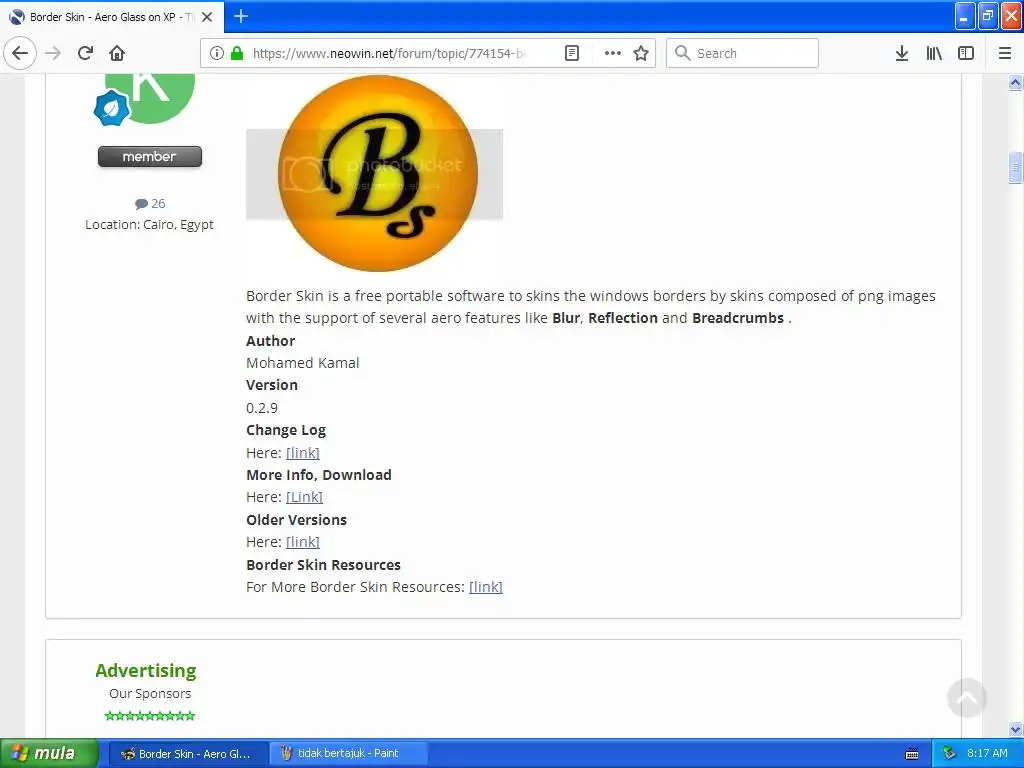Select the Border Skin - Aero Glass tab
1024x768 pixels.
[x=111, y=17]
